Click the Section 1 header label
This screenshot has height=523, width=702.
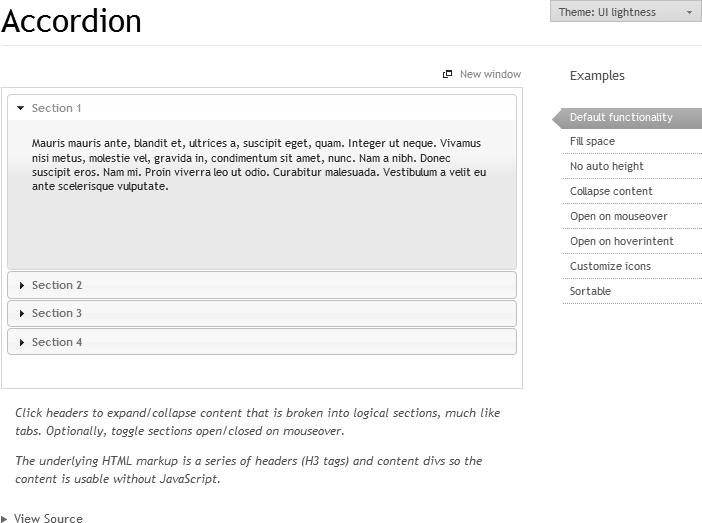coord(56,108)
